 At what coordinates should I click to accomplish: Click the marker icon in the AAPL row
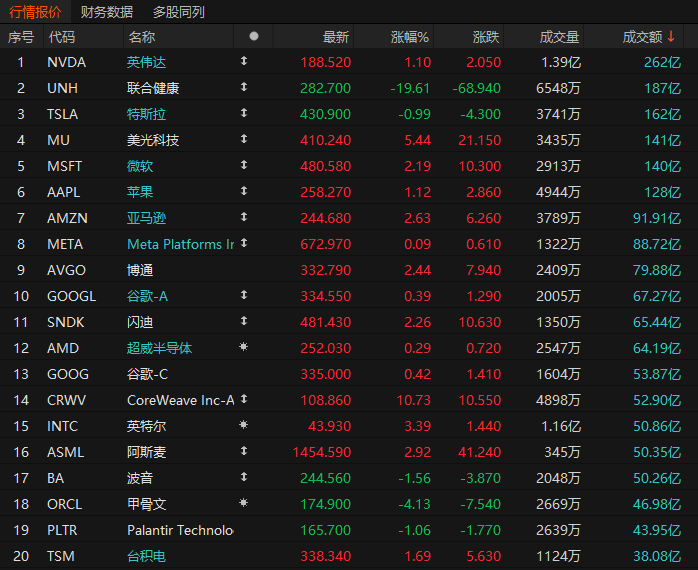(x=244, y=191)
